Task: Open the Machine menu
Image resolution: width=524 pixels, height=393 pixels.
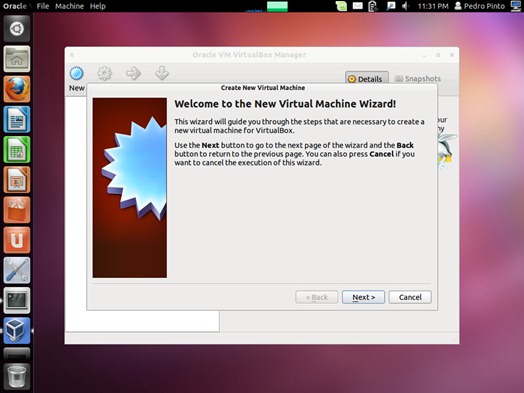Action: pos(69,6)
